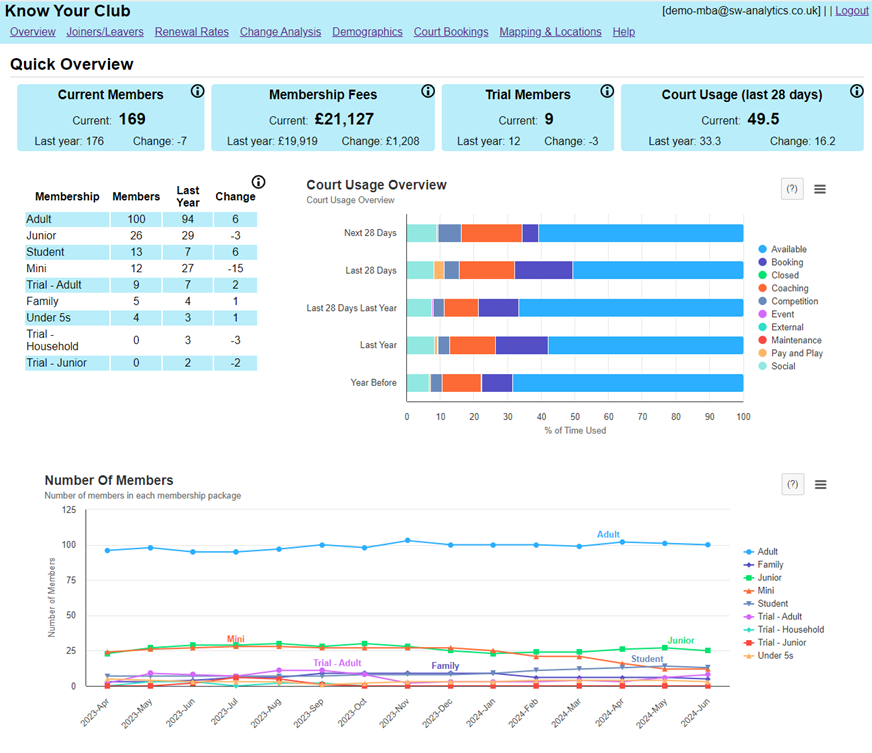Open Joiners/Leavers page

click(105, 32)
